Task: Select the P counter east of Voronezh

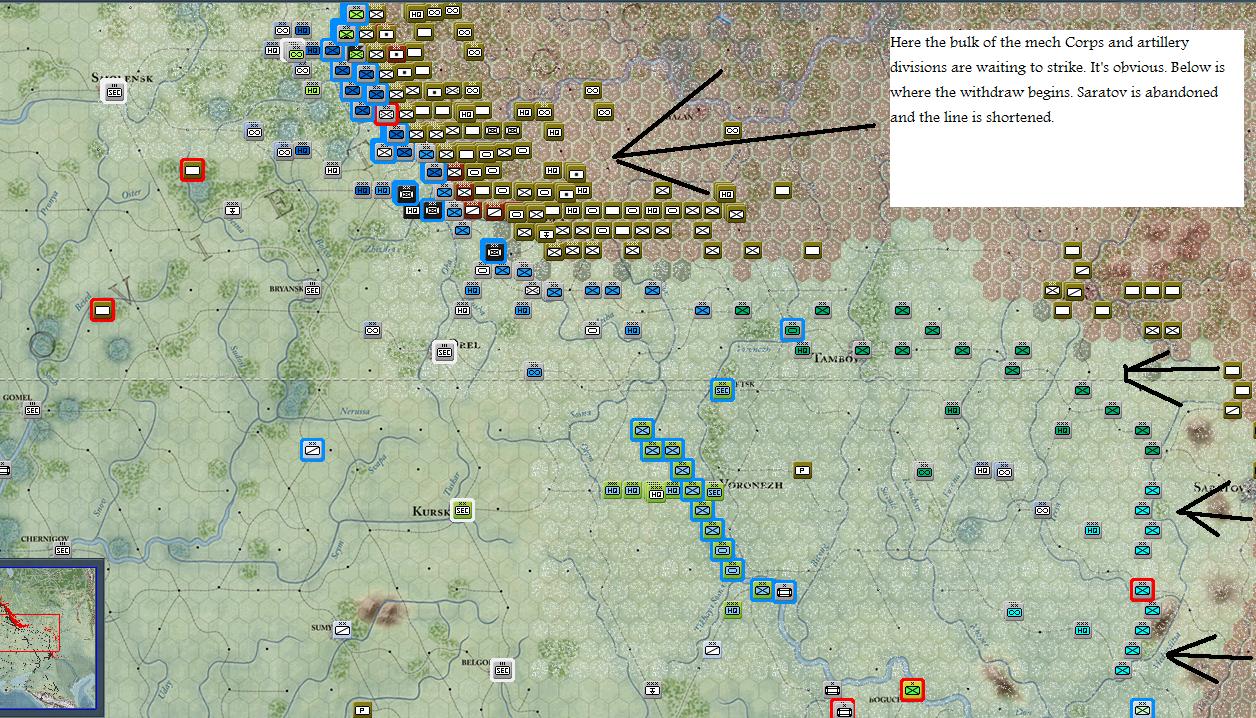Action: [x=802, y=470]
